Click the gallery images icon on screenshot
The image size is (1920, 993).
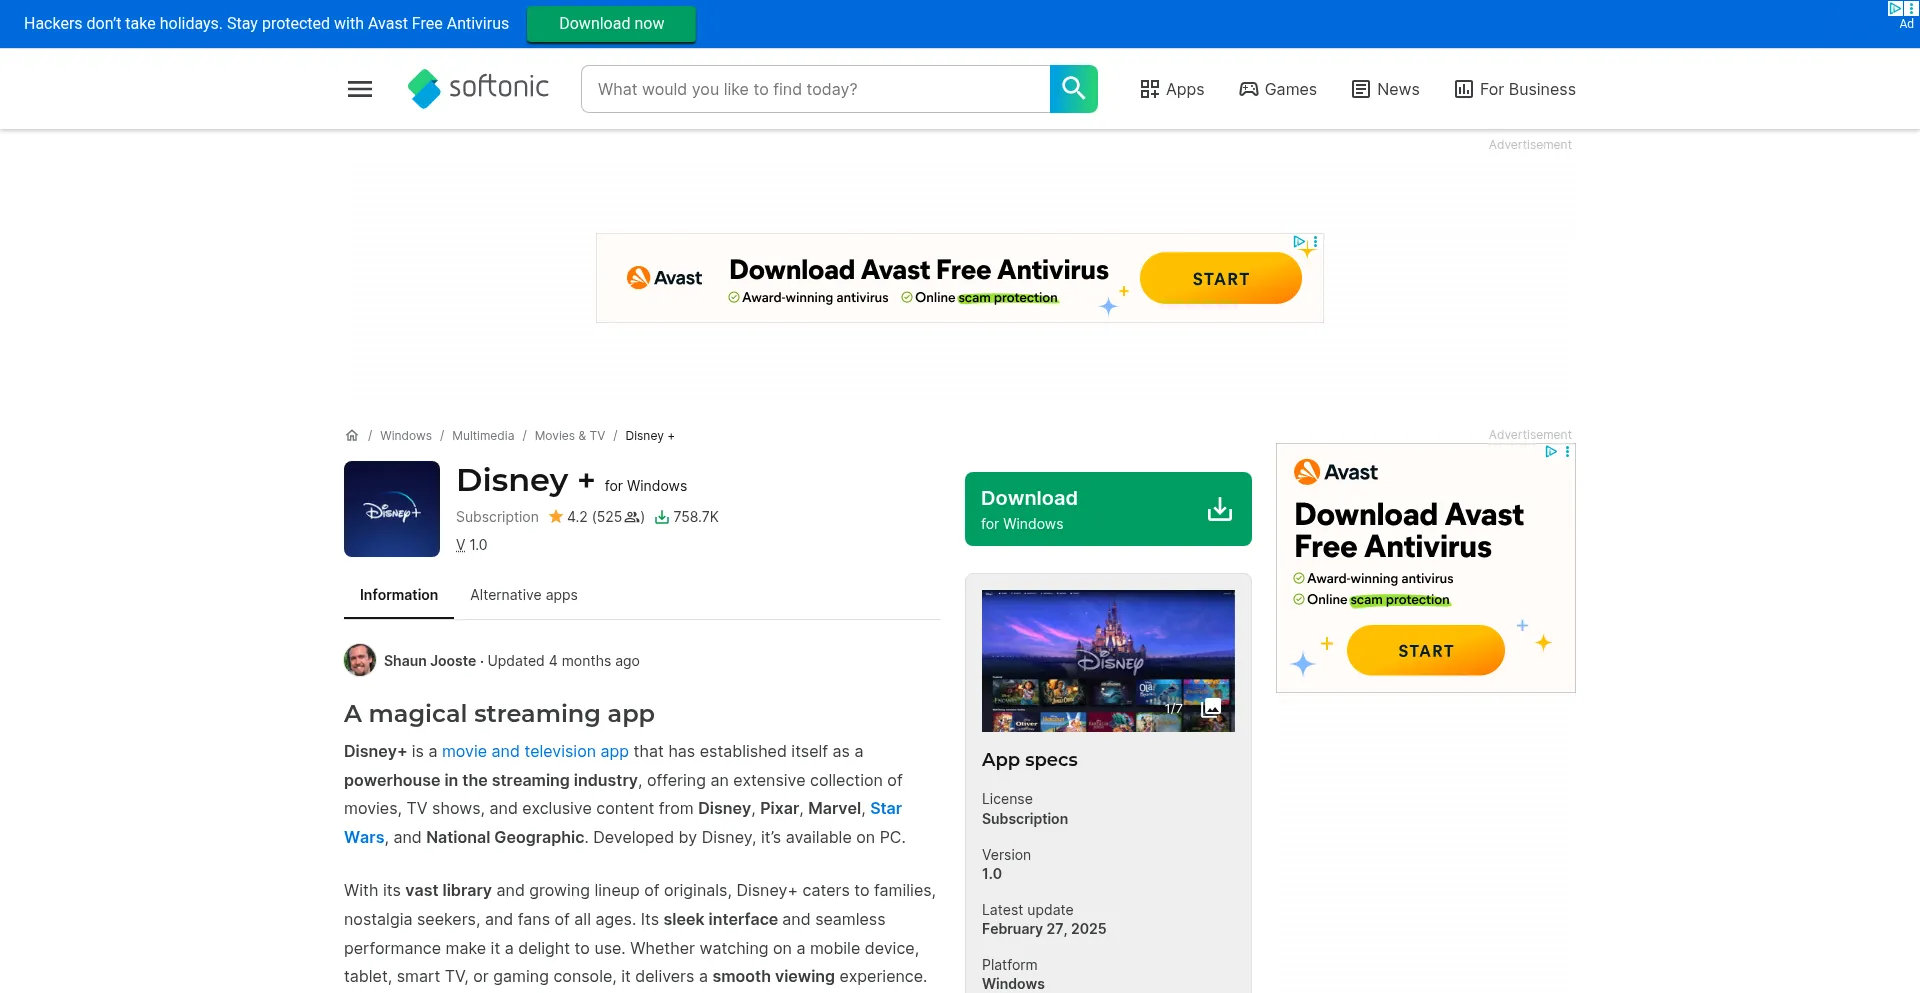[1211, 708]
